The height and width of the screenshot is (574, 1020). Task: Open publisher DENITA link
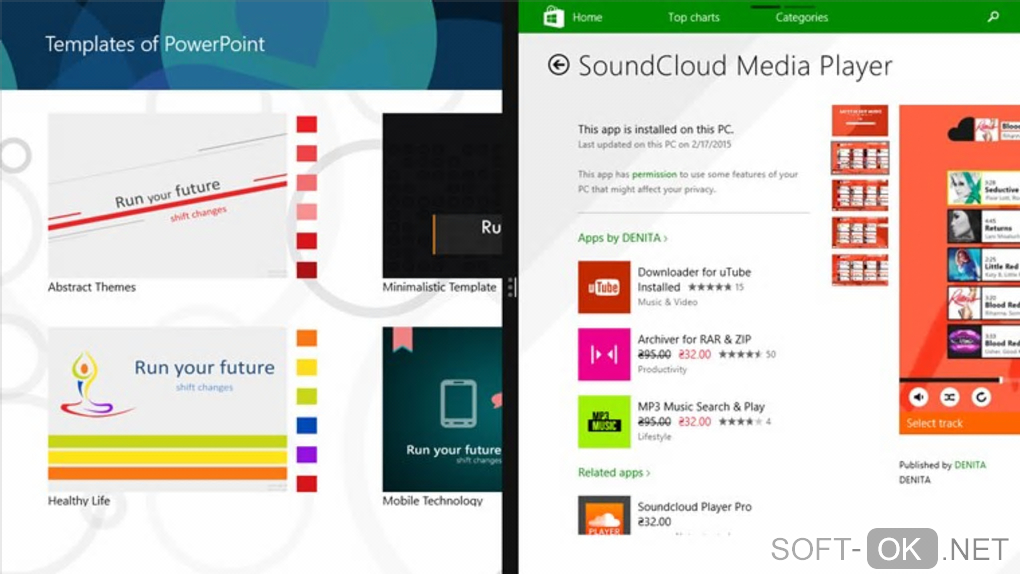(x=969, y=465)
